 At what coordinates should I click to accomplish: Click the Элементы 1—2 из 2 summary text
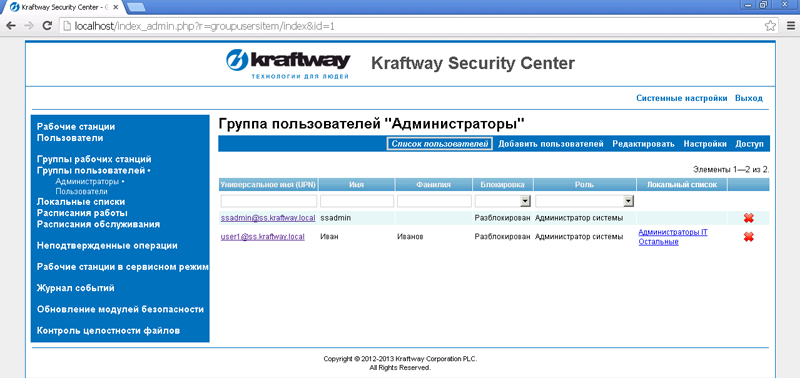[x=731, y=169]
